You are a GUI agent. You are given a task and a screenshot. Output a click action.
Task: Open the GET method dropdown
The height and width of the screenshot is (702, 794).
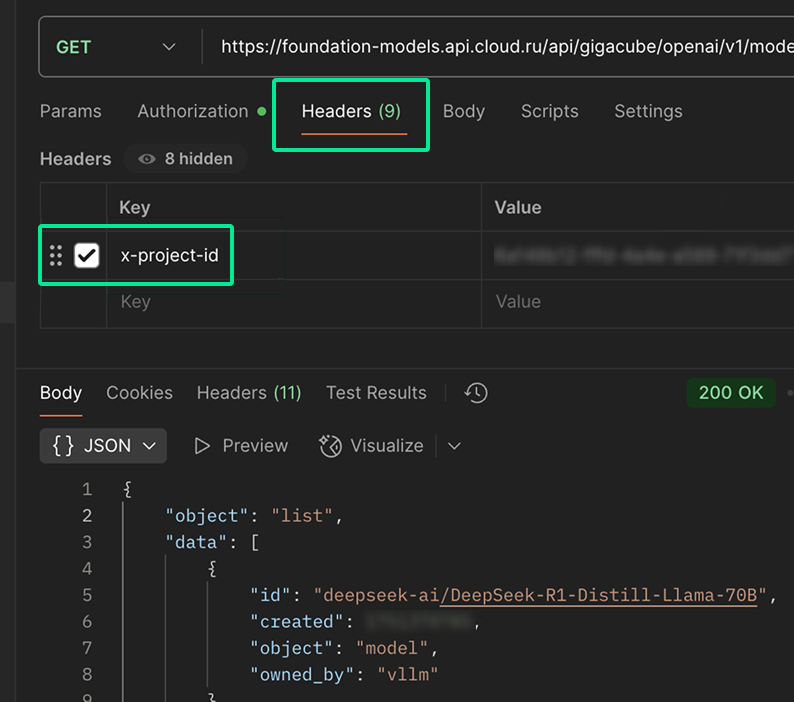pos(117,47)
